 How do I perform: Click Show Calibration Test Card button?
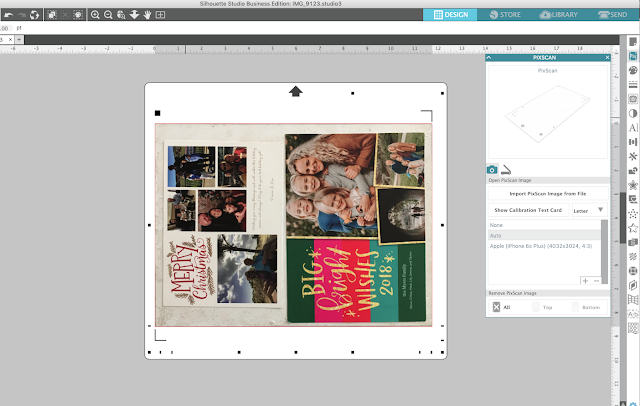528,210
